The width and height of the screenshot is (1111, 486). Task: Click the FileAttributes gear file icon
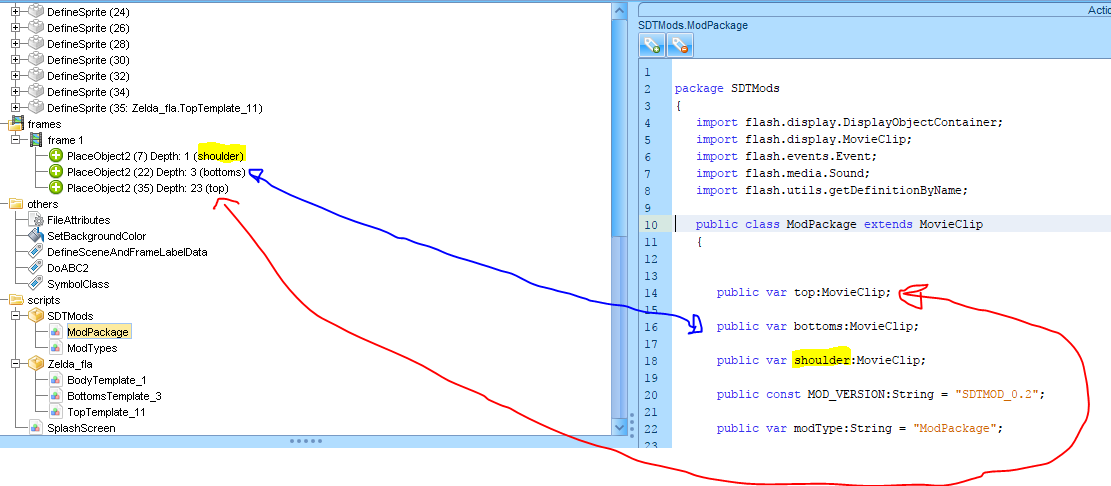pyautogui.click(x=36, y=220)
